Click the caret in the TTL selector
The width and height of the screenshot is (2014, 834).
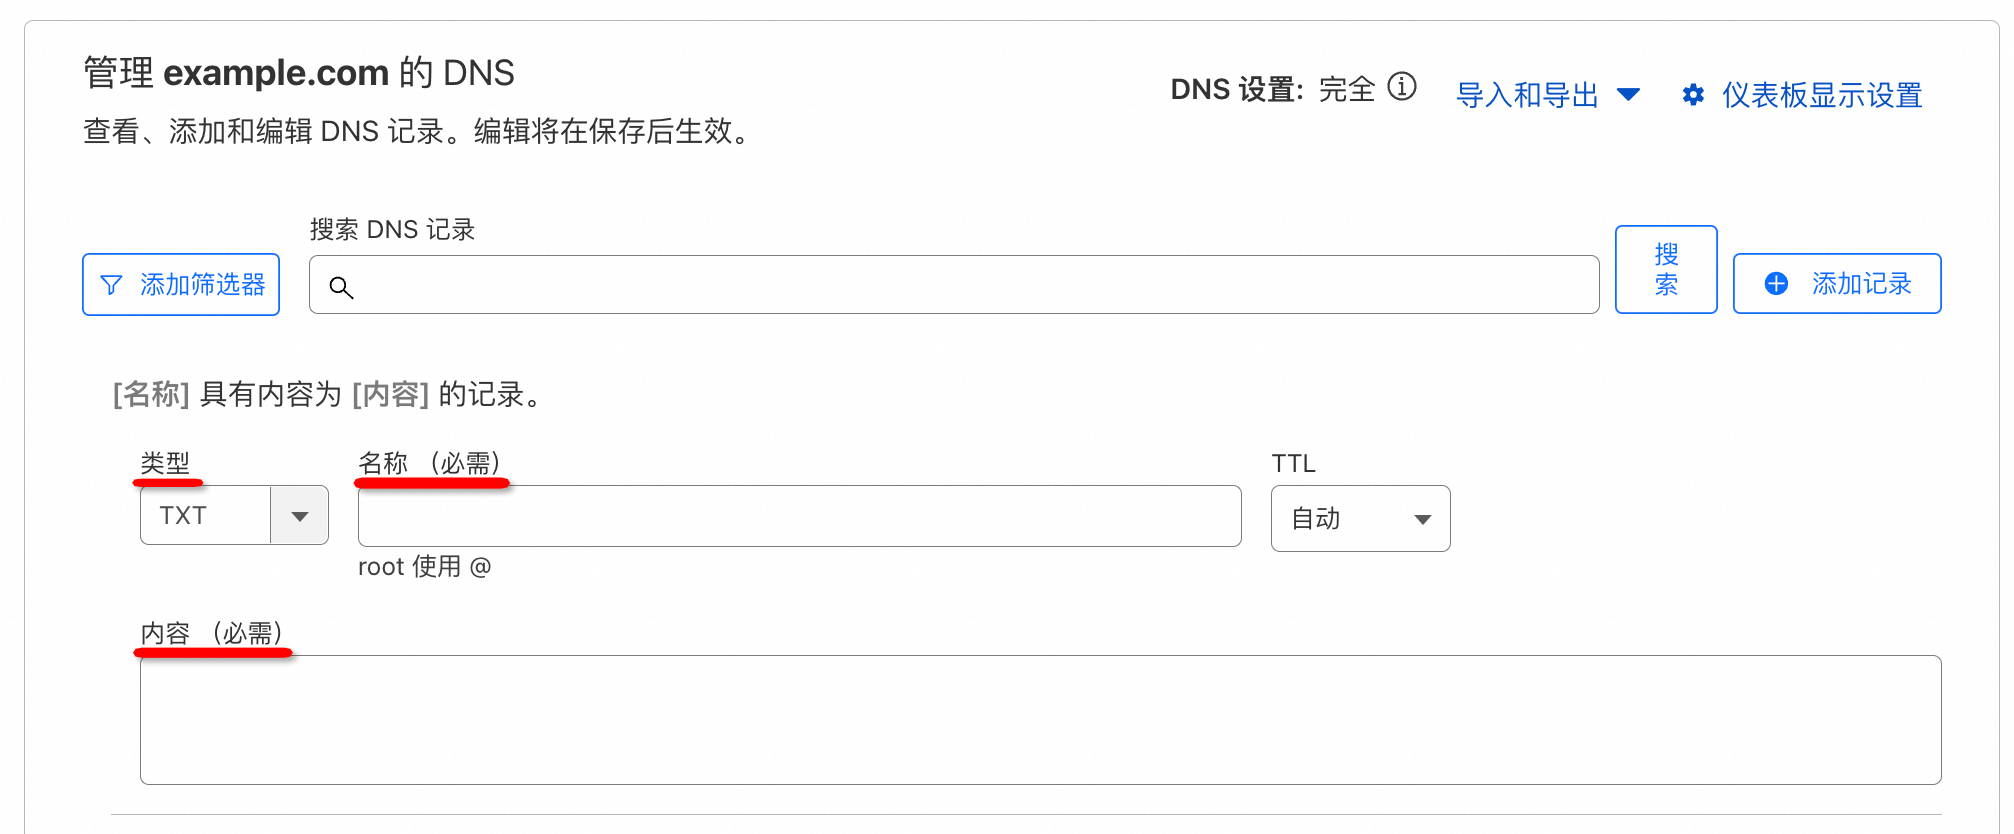pos(1422,519)
